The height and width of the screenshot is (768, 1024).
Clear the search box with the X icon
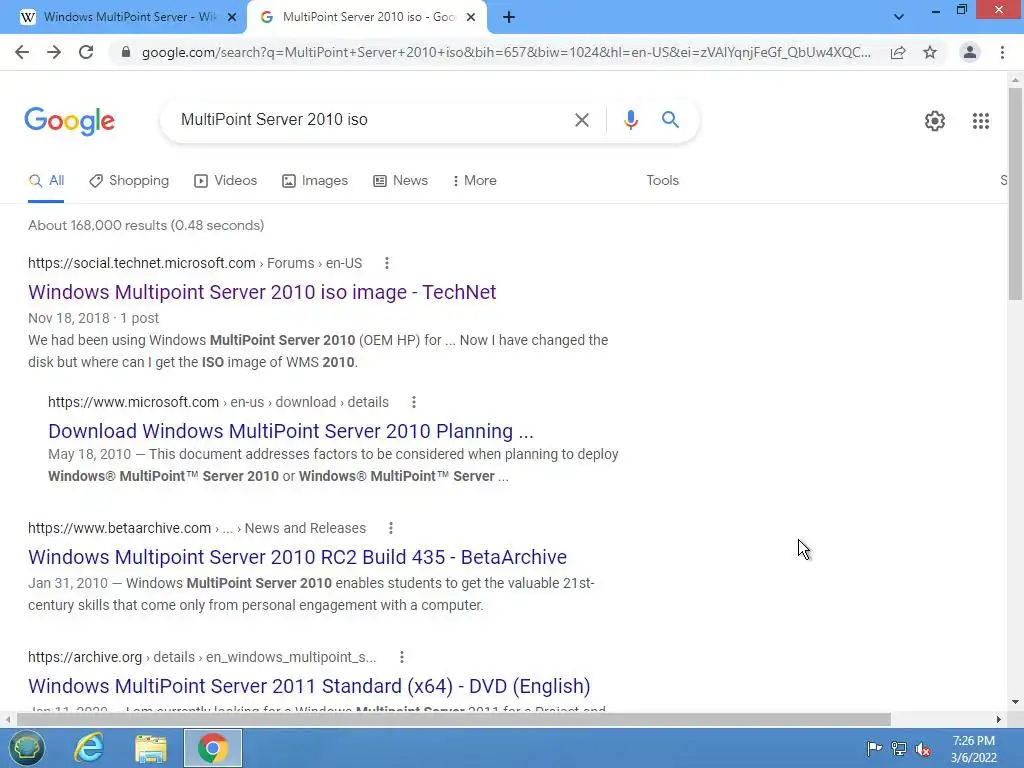(x=581, y=120)
